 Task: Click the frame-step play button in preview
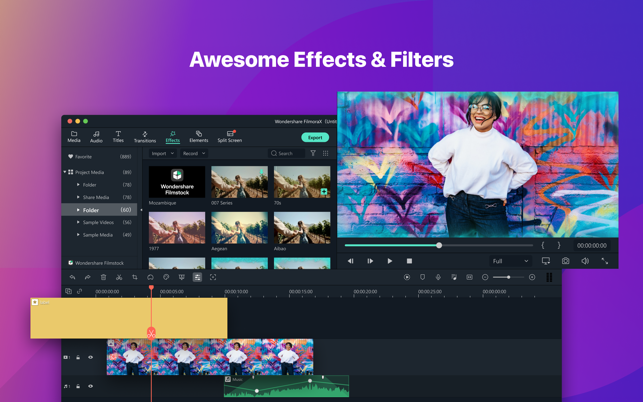pos(370,261)
